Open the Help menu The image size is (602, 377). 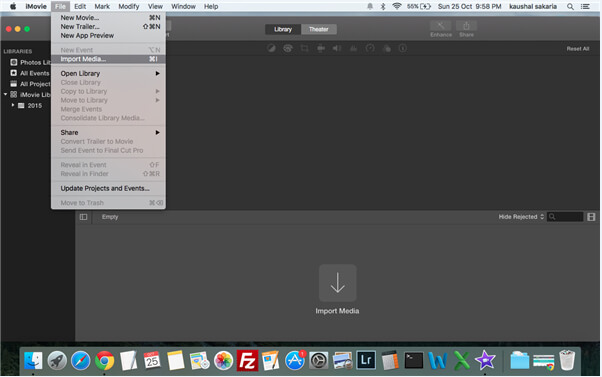211,7
